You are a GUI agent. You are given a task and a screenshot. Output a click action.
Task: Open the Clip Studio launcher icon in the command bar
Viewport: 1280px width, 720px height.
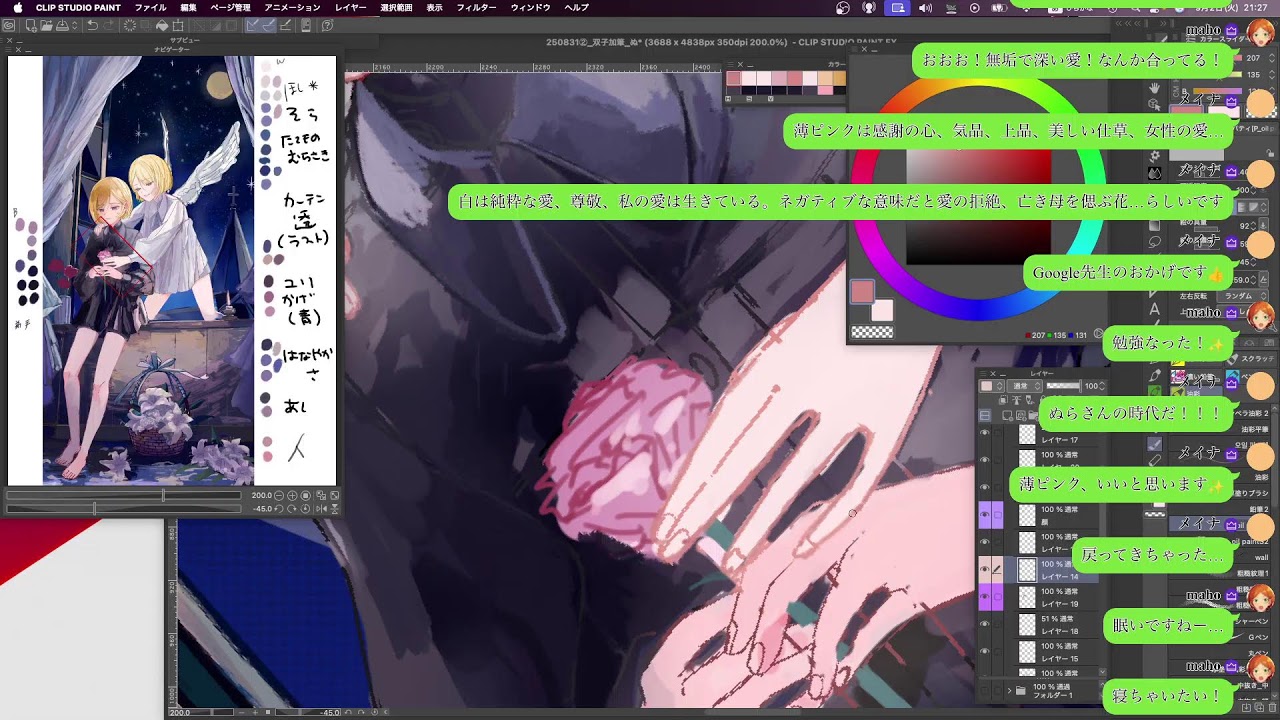point(9,25)
